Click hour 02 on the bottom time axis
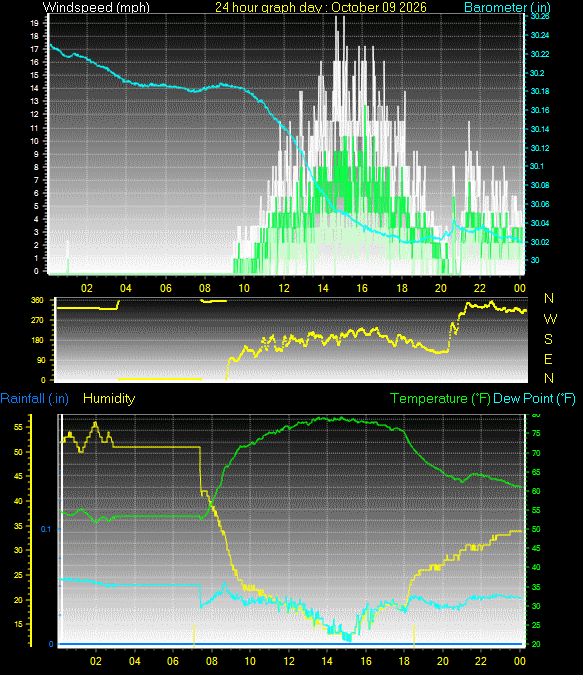 96,661
